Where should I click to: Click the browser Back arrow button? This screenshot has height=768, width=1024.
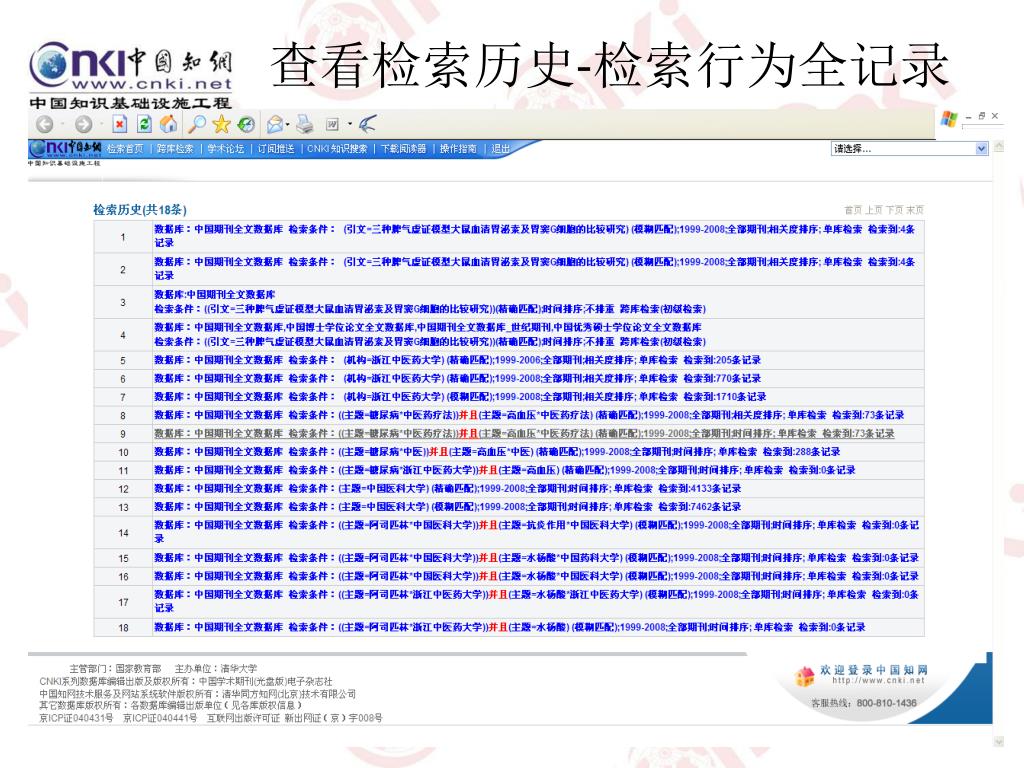(44, 124)
